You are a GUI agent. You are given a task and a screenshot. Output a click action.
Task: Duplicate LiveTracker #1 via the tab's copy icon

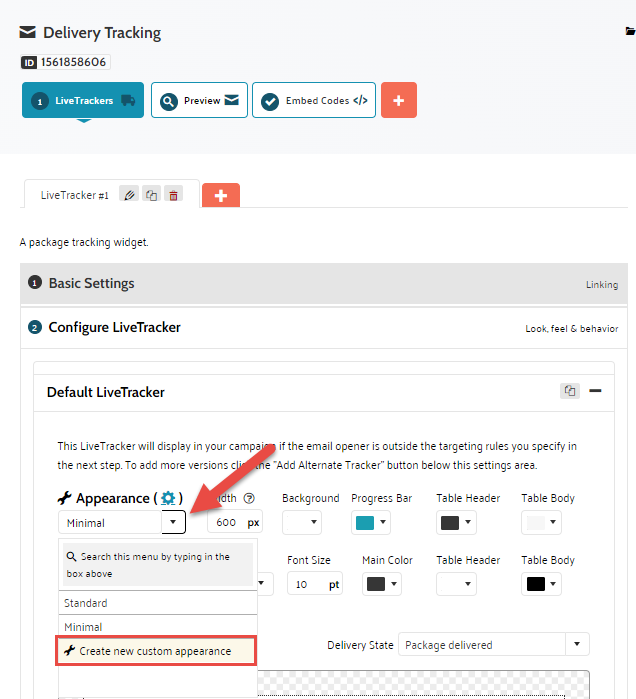point(152,195)
